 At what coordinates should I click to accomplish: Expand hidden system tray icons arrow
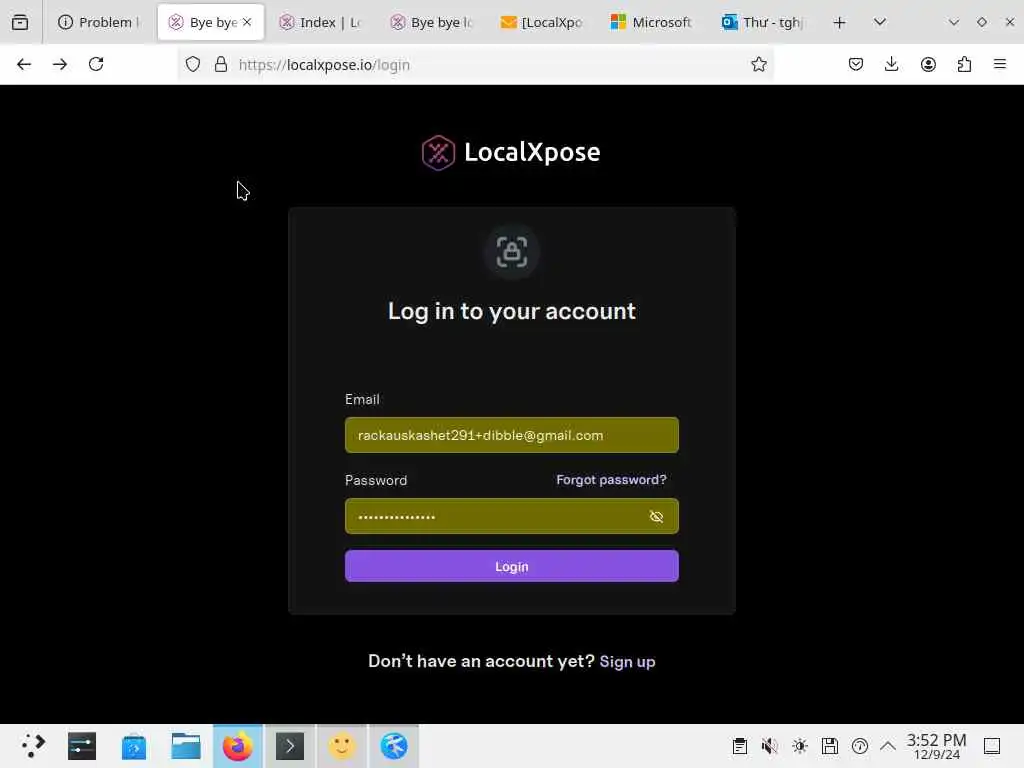pyautogui.click(x=888, y=746)
